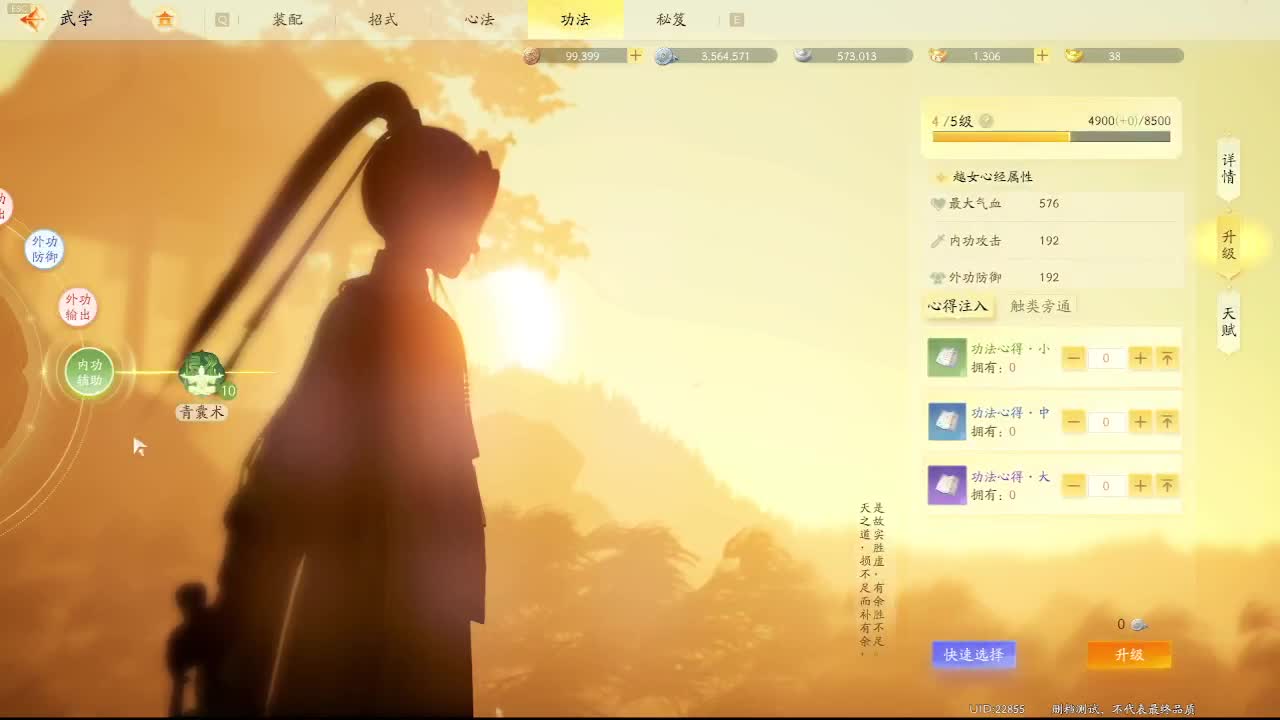The width and height of the screenshot is (1280, 720).
Task: Click the E key tab-switch icon
Action: pyautogui.click(x=737, y=20)
